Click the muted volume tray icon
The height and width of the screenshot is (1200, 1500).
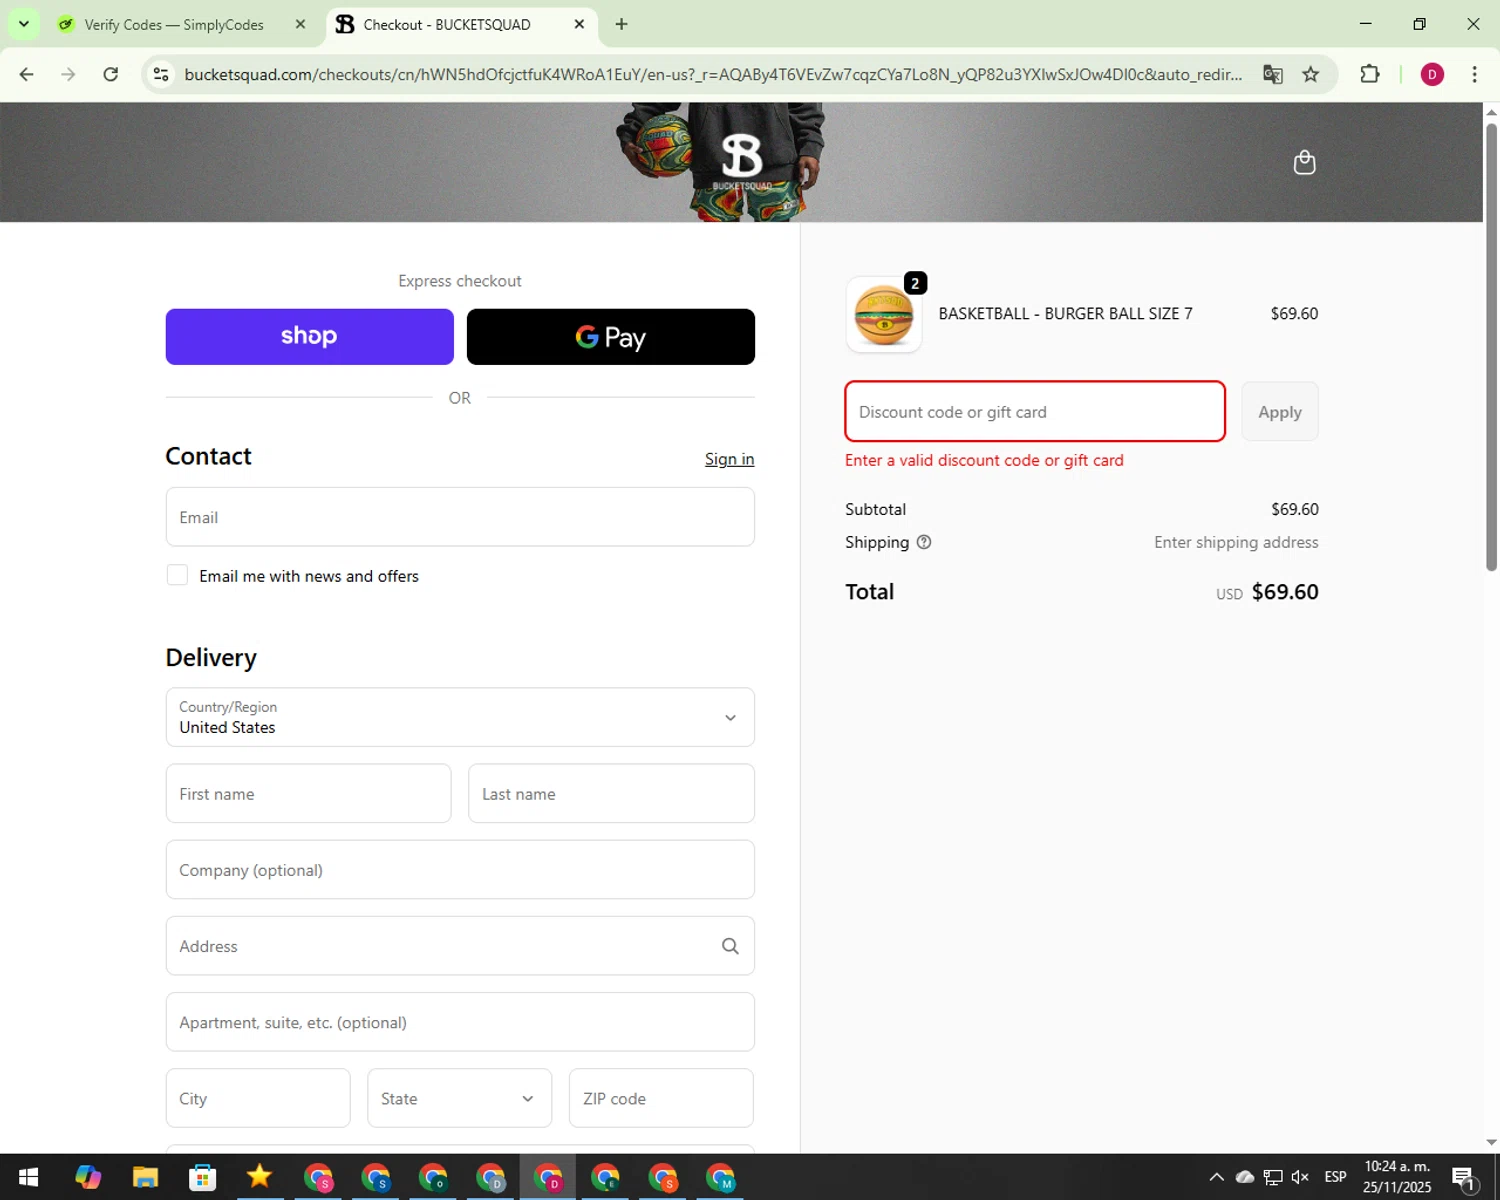click(x=1300, y=1177)
